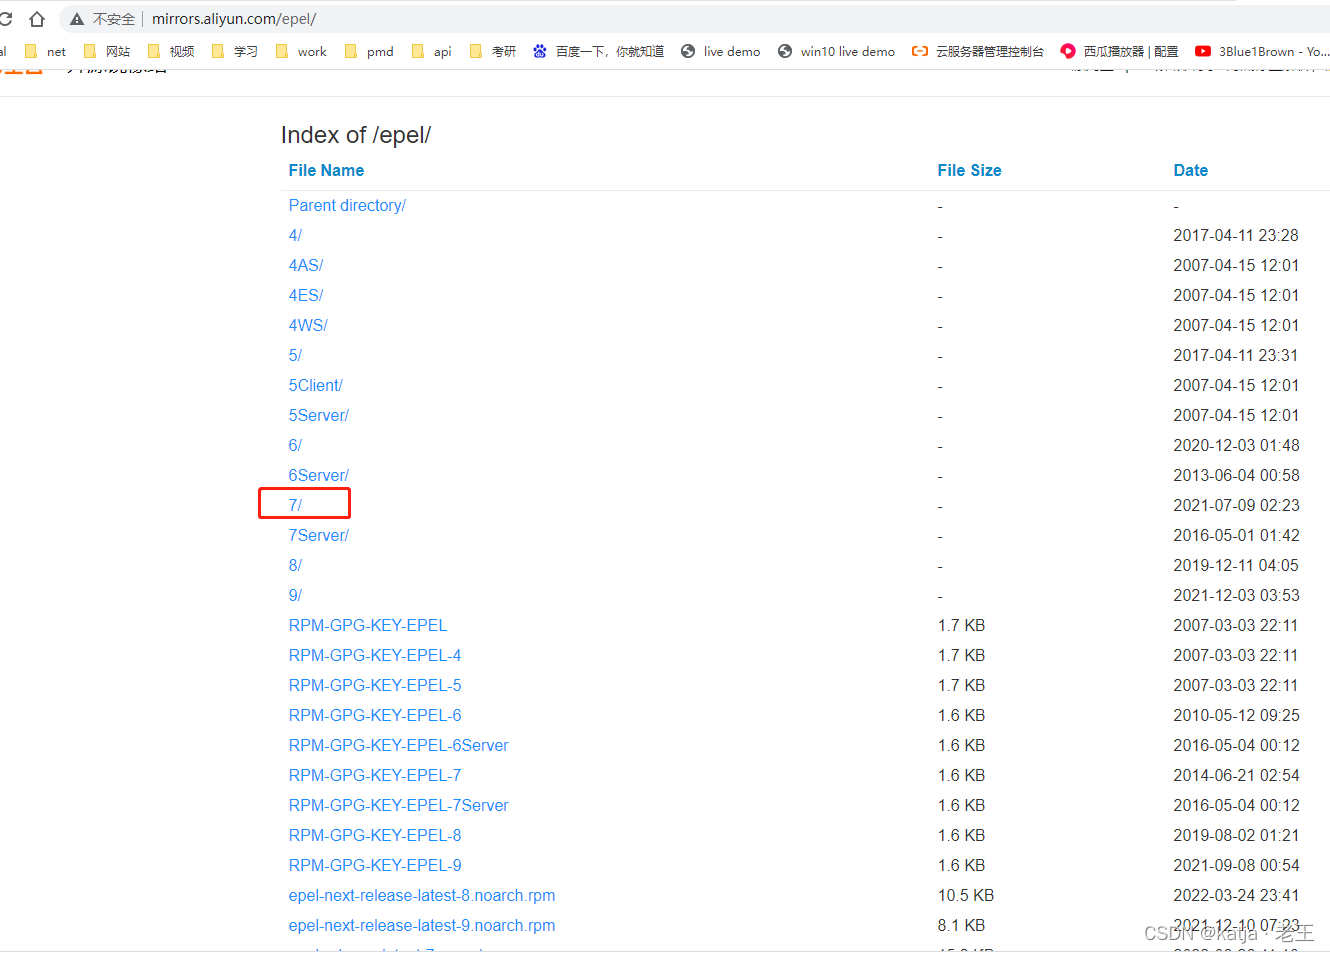Open the 视频 bookmark folder
This screenshot has width=1330, height=953.
[171, 51]
